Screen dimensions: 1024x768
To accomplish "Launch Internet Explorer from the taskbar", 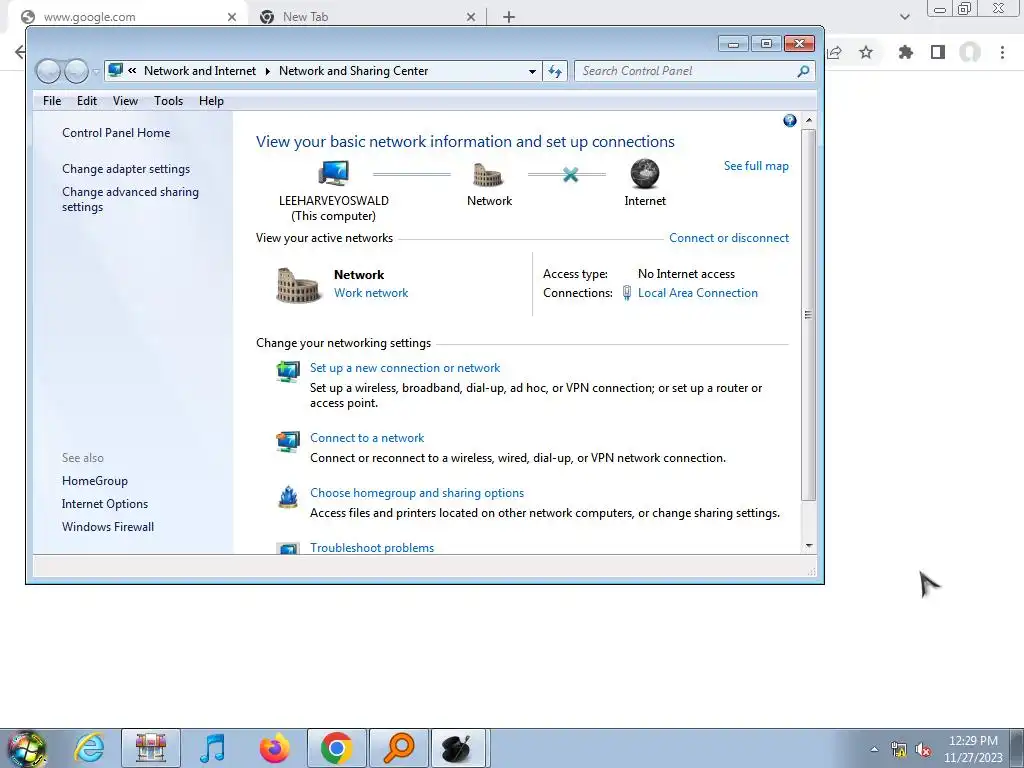I will [89, 748].
